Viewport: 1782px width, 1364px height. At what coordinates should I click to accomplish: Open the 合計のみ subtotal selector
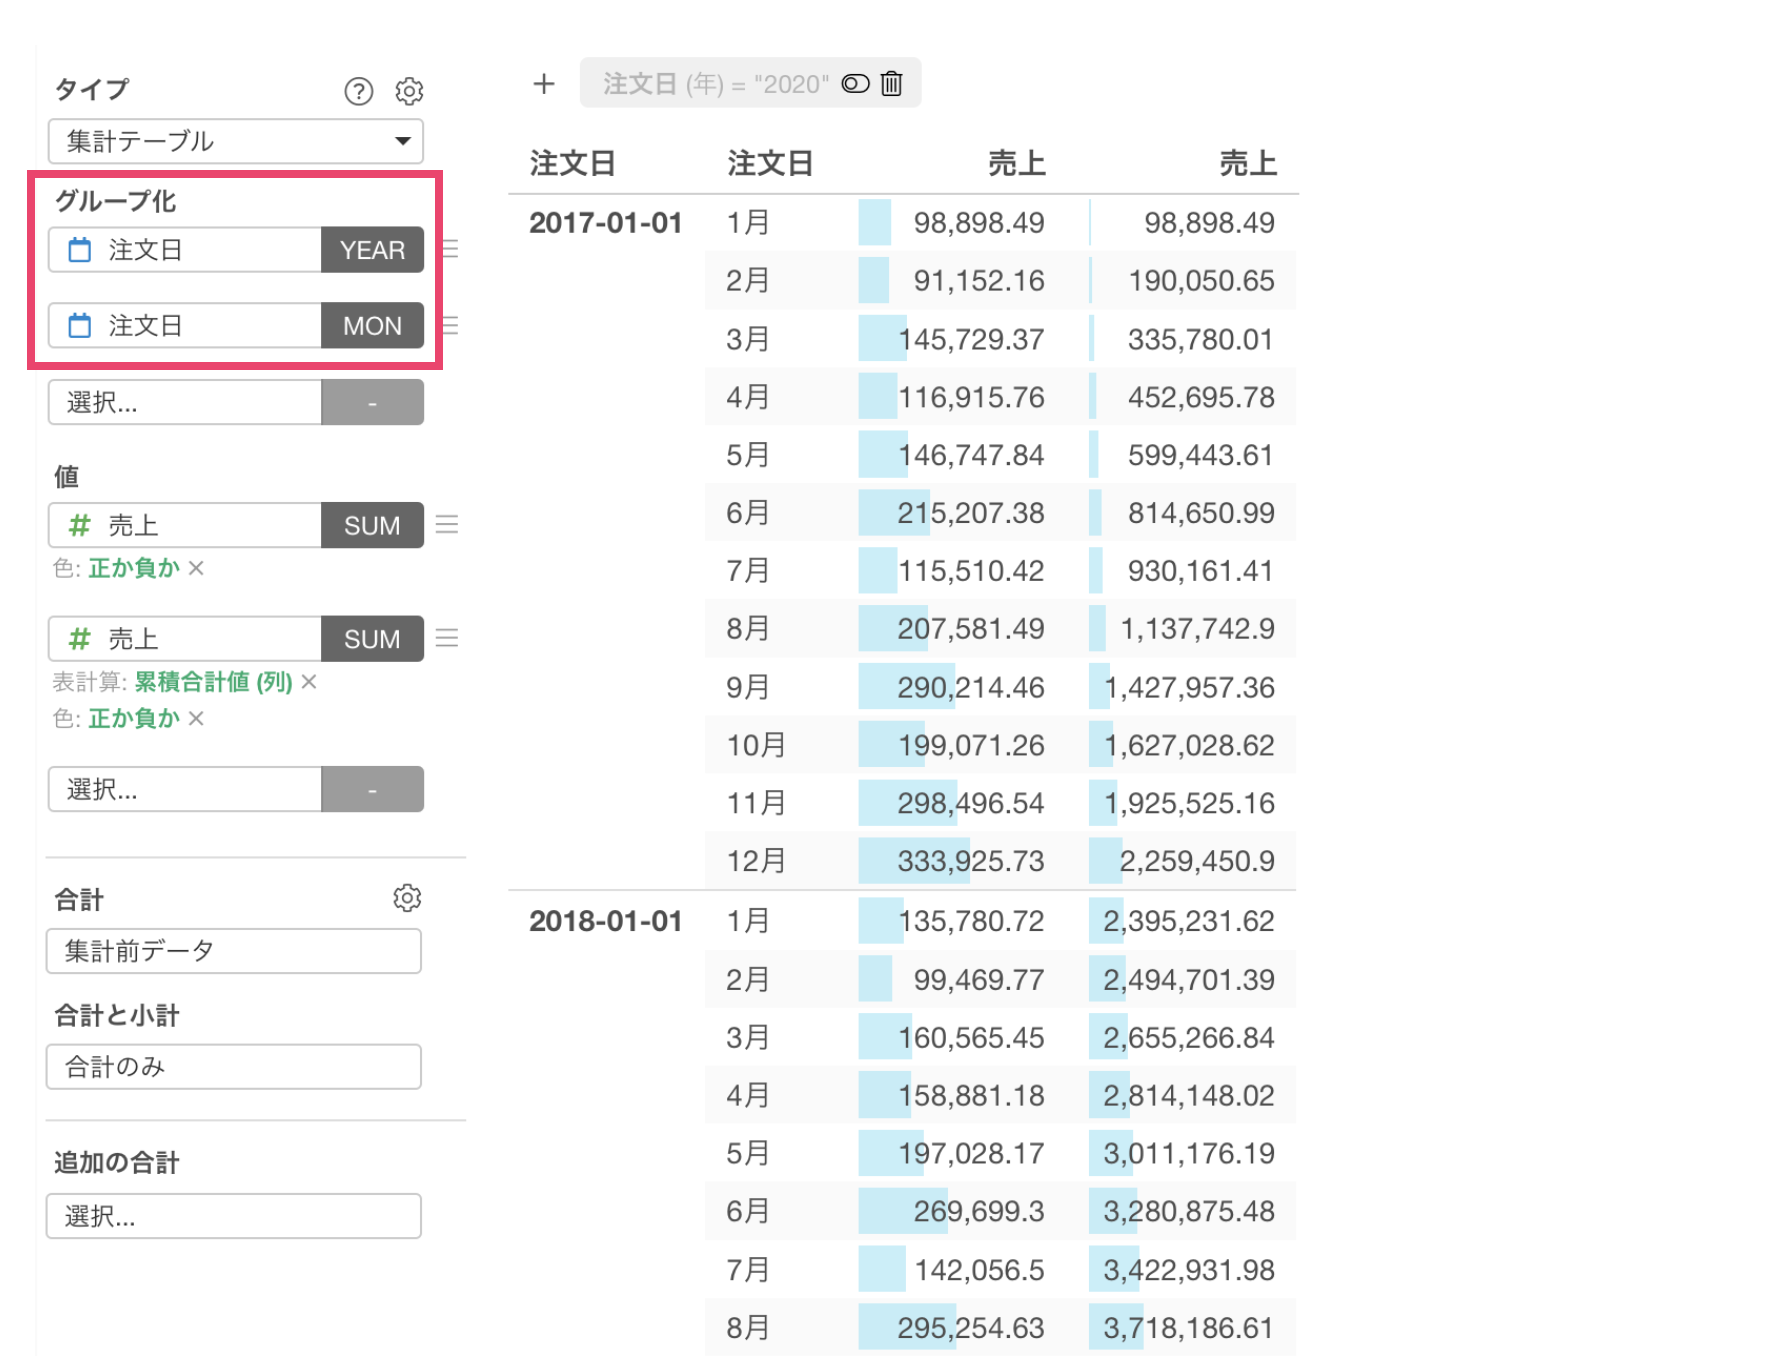pos(234,1067)
